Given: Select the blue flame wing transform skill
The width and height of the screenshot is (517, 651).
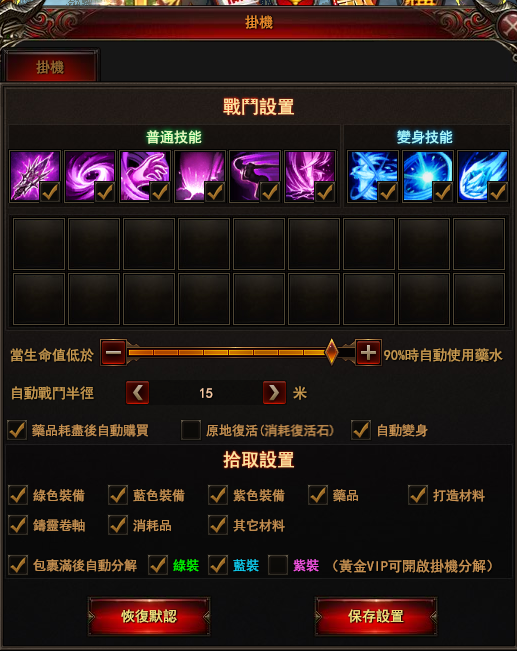Looking at the screenshot, I should (483, 176).
